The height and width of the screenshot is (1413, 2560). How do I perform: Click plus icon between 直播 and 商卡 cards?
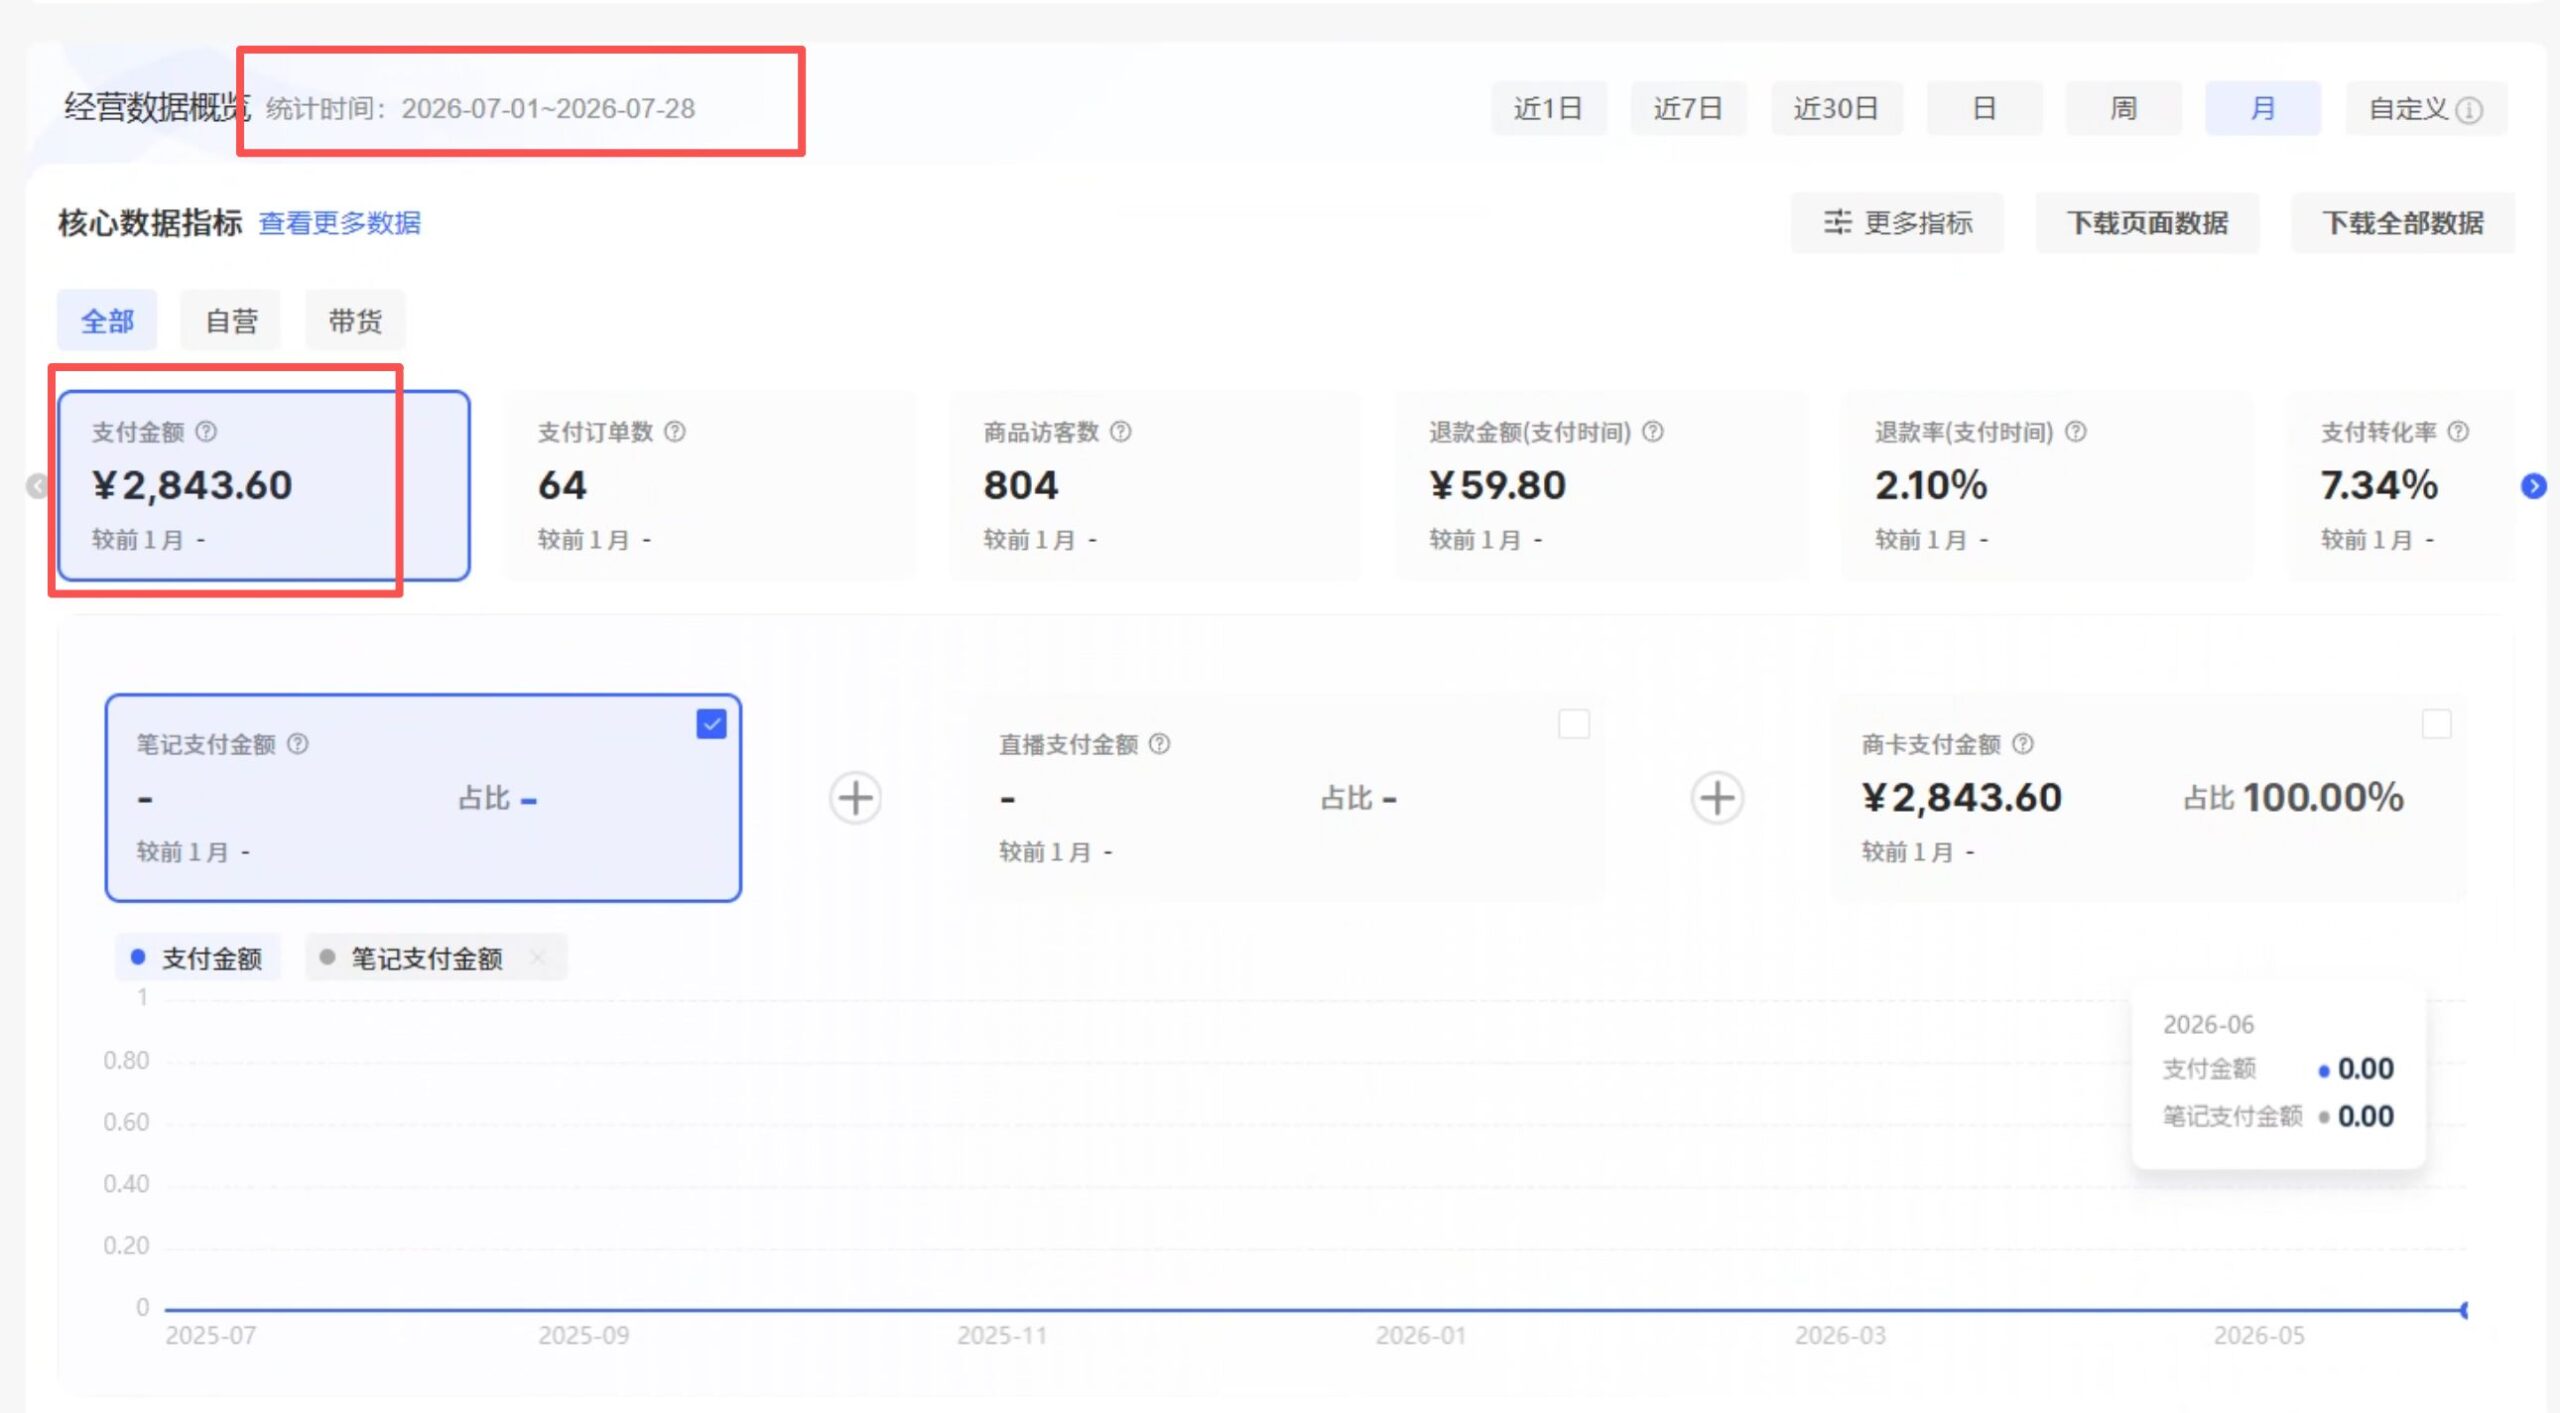1718,798
